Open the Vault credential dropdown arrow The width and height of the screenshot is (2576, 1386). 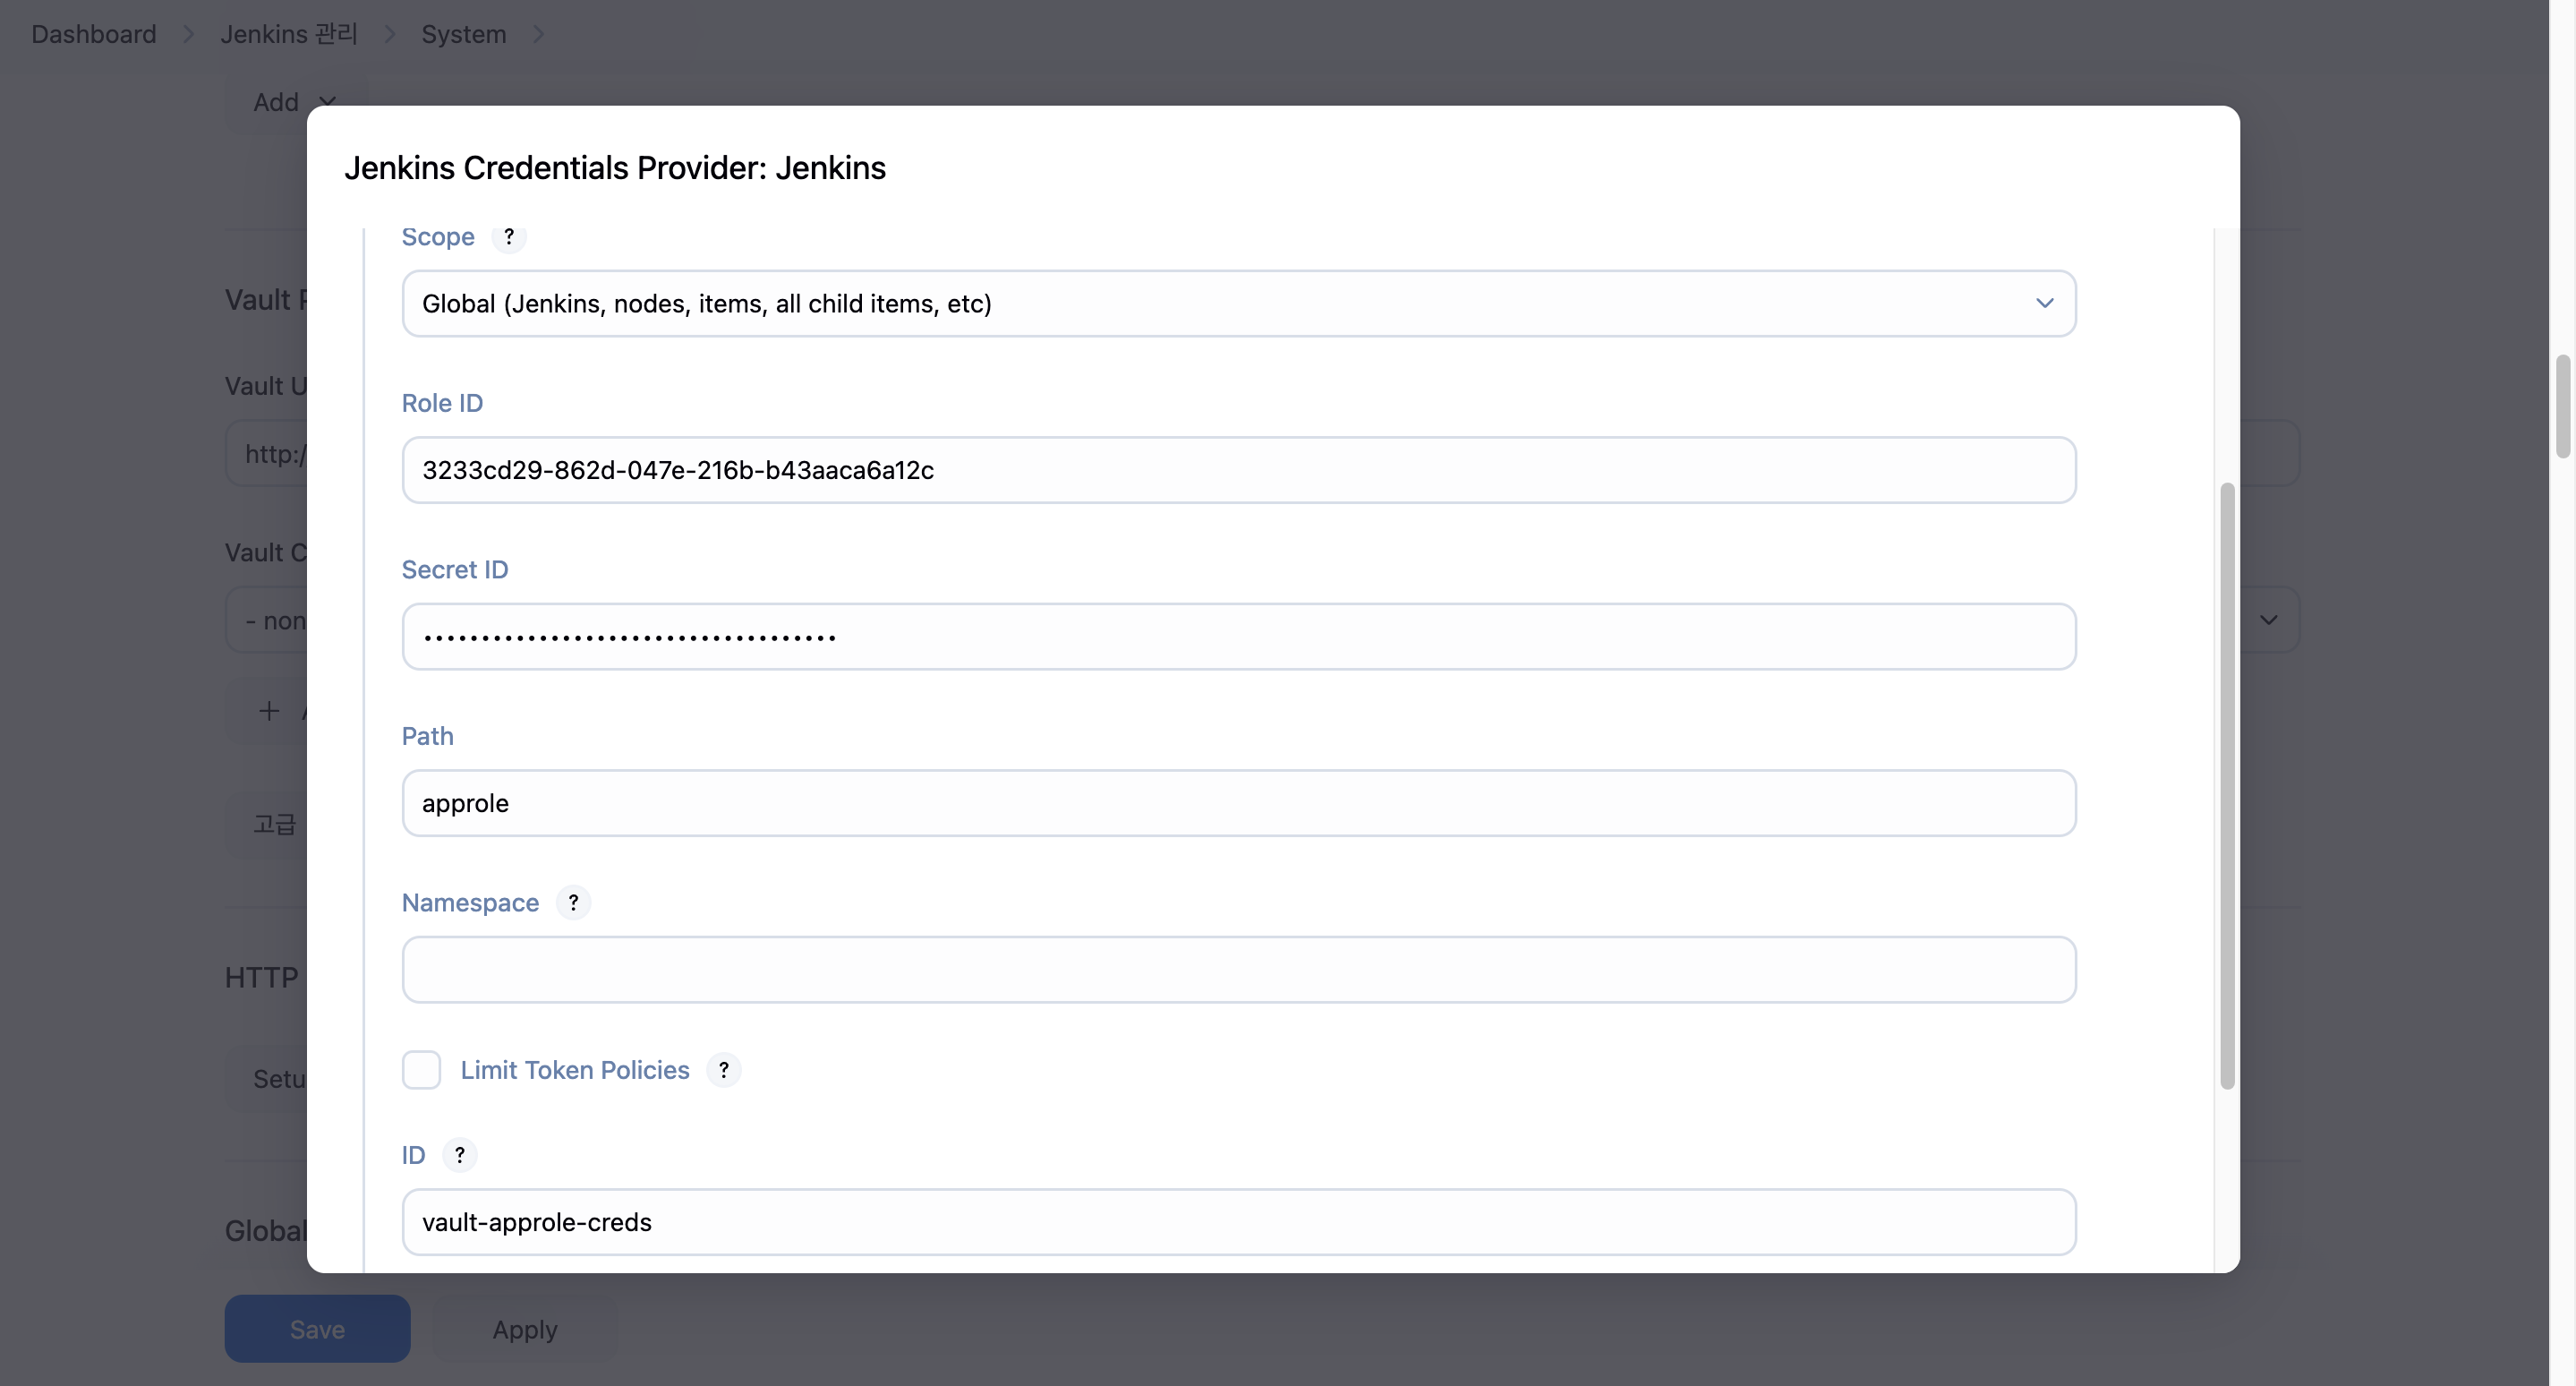(2268, 620)
